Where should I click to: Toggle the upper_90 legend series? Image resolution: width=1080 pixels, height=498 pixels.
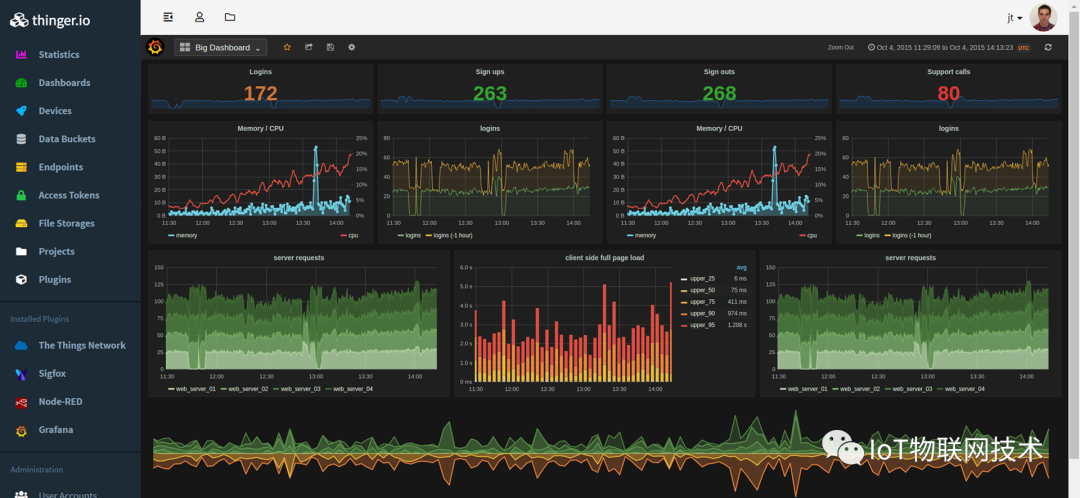pos(703,313)
